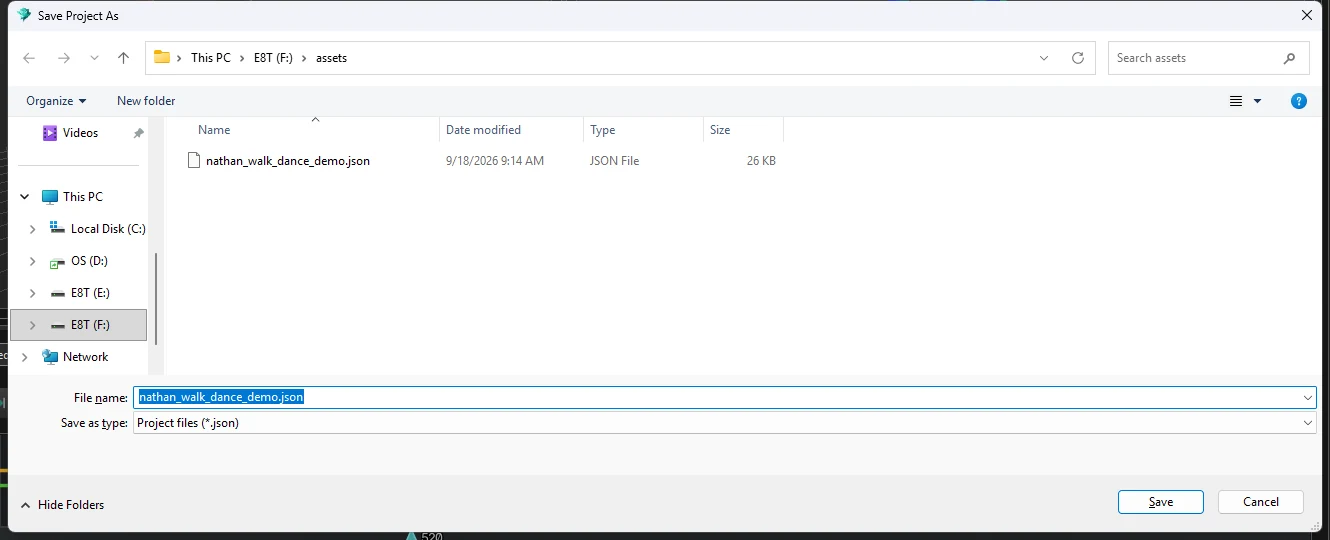The image size is (1330, 540).
Task: Expand the E8T (E:) node
Action: [32, 293]
